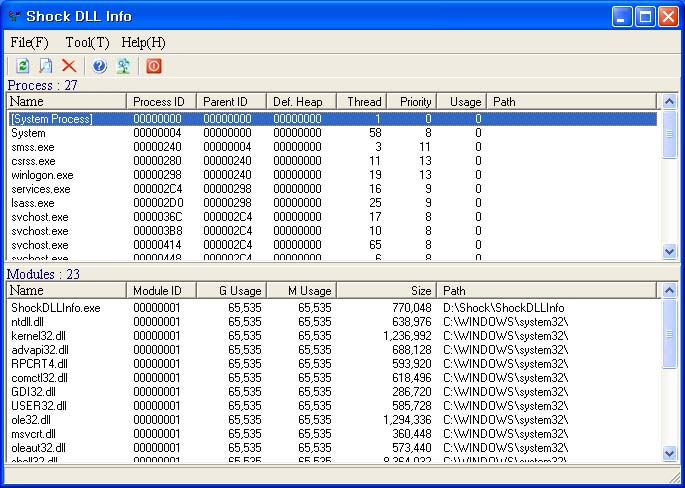The height and width of the screenshot is (488, 685).
Task: Maximize the Shock DLL Info window
Action: pos(645,17)
